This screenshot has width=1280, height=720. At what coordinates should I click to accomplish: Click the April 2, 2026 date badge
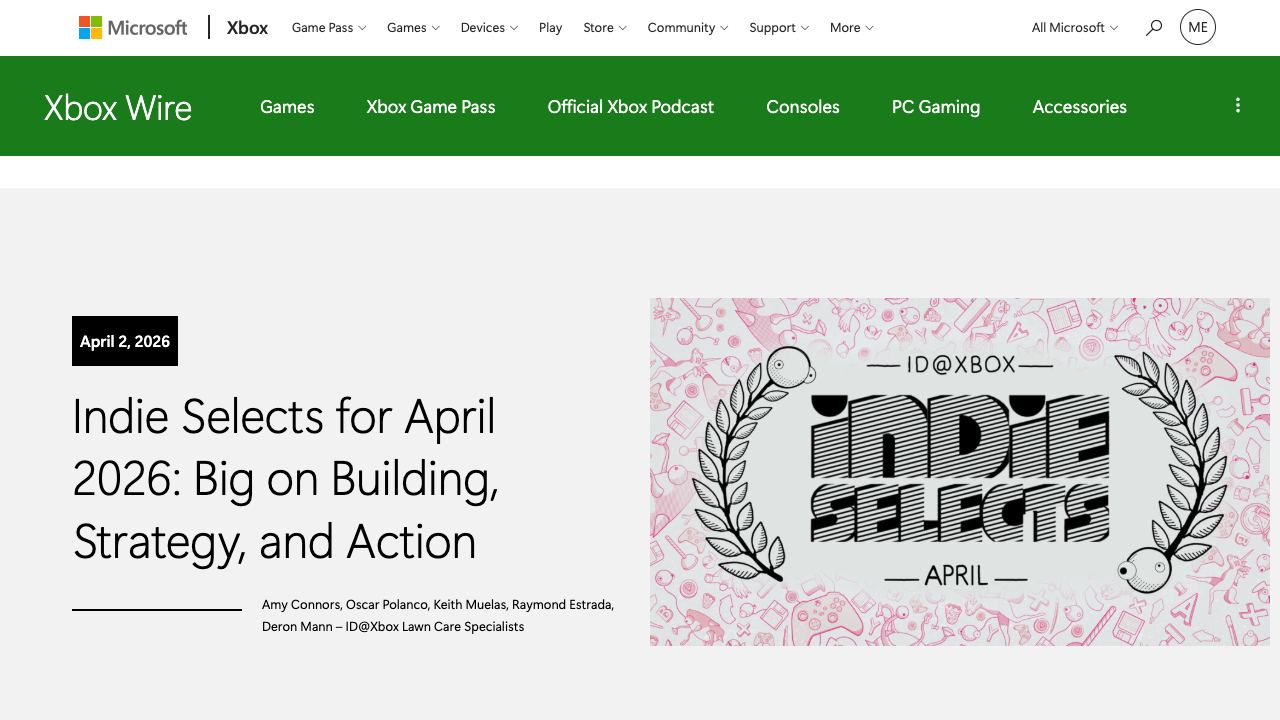click(x=125, y=341)
